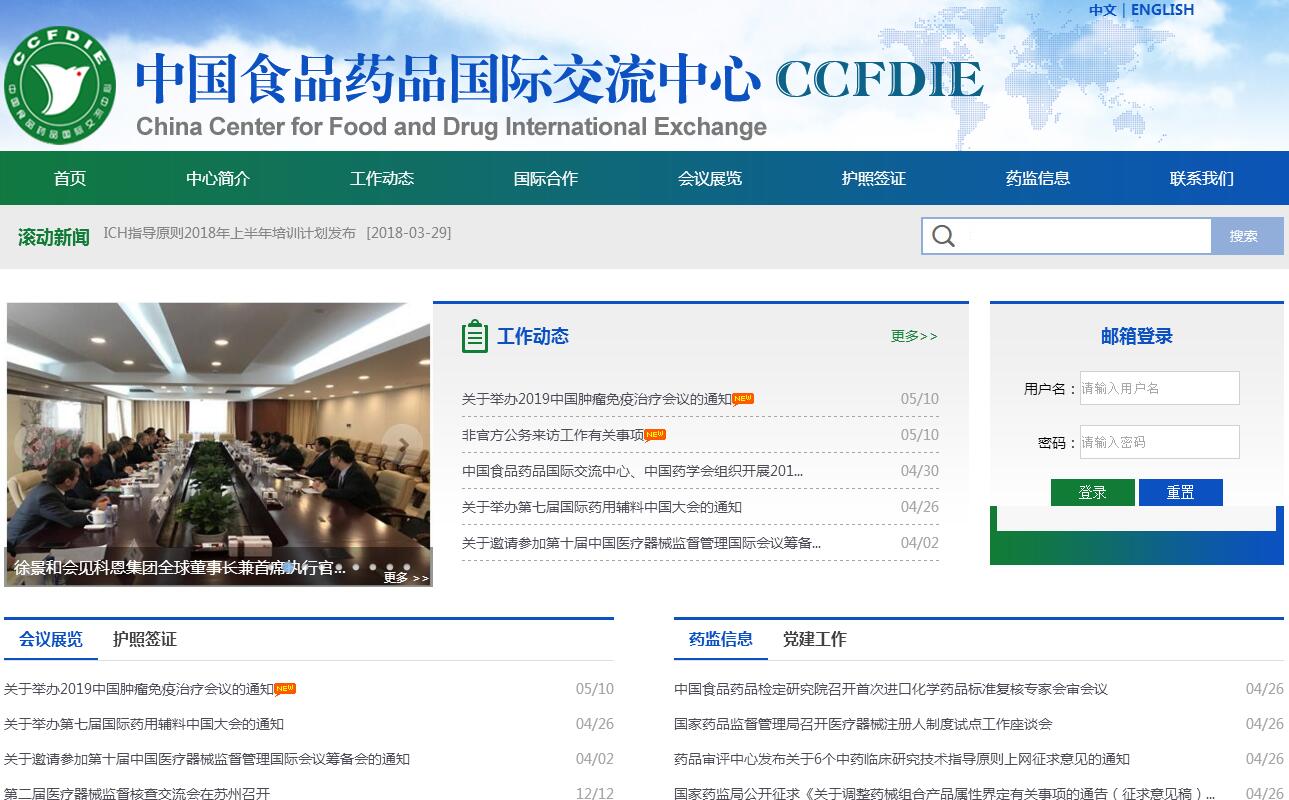The width and height of the screenshot is (1289, 800).
Task: Click the CCFDIE green bird logo
Action: (60, 84)
